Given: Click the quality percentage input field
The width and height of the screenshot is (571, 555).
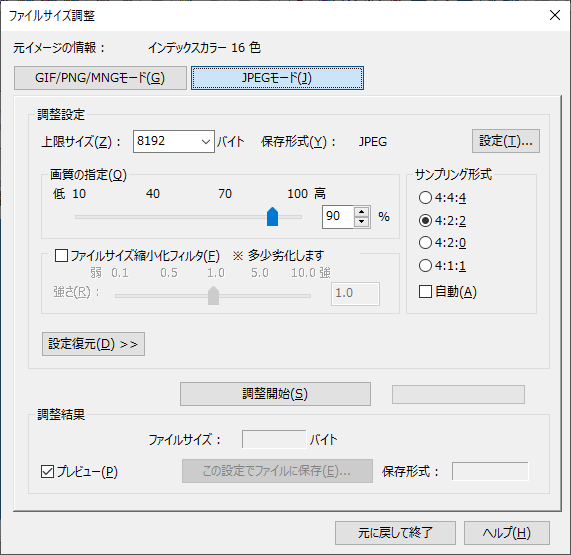Looking at the screenshot, I should pos(338,217).
